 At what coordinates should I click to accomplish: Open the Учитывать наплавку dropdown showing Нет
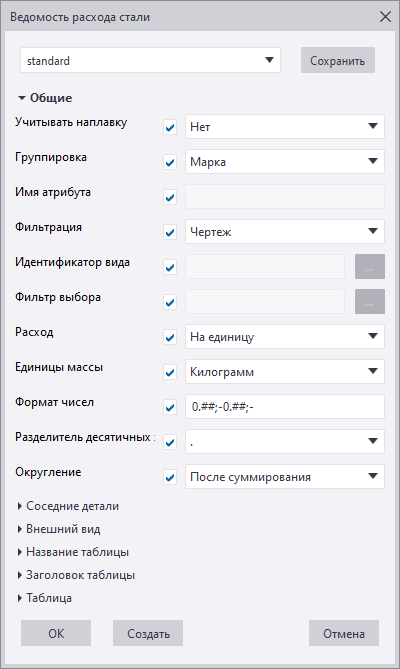click(285, 126)
